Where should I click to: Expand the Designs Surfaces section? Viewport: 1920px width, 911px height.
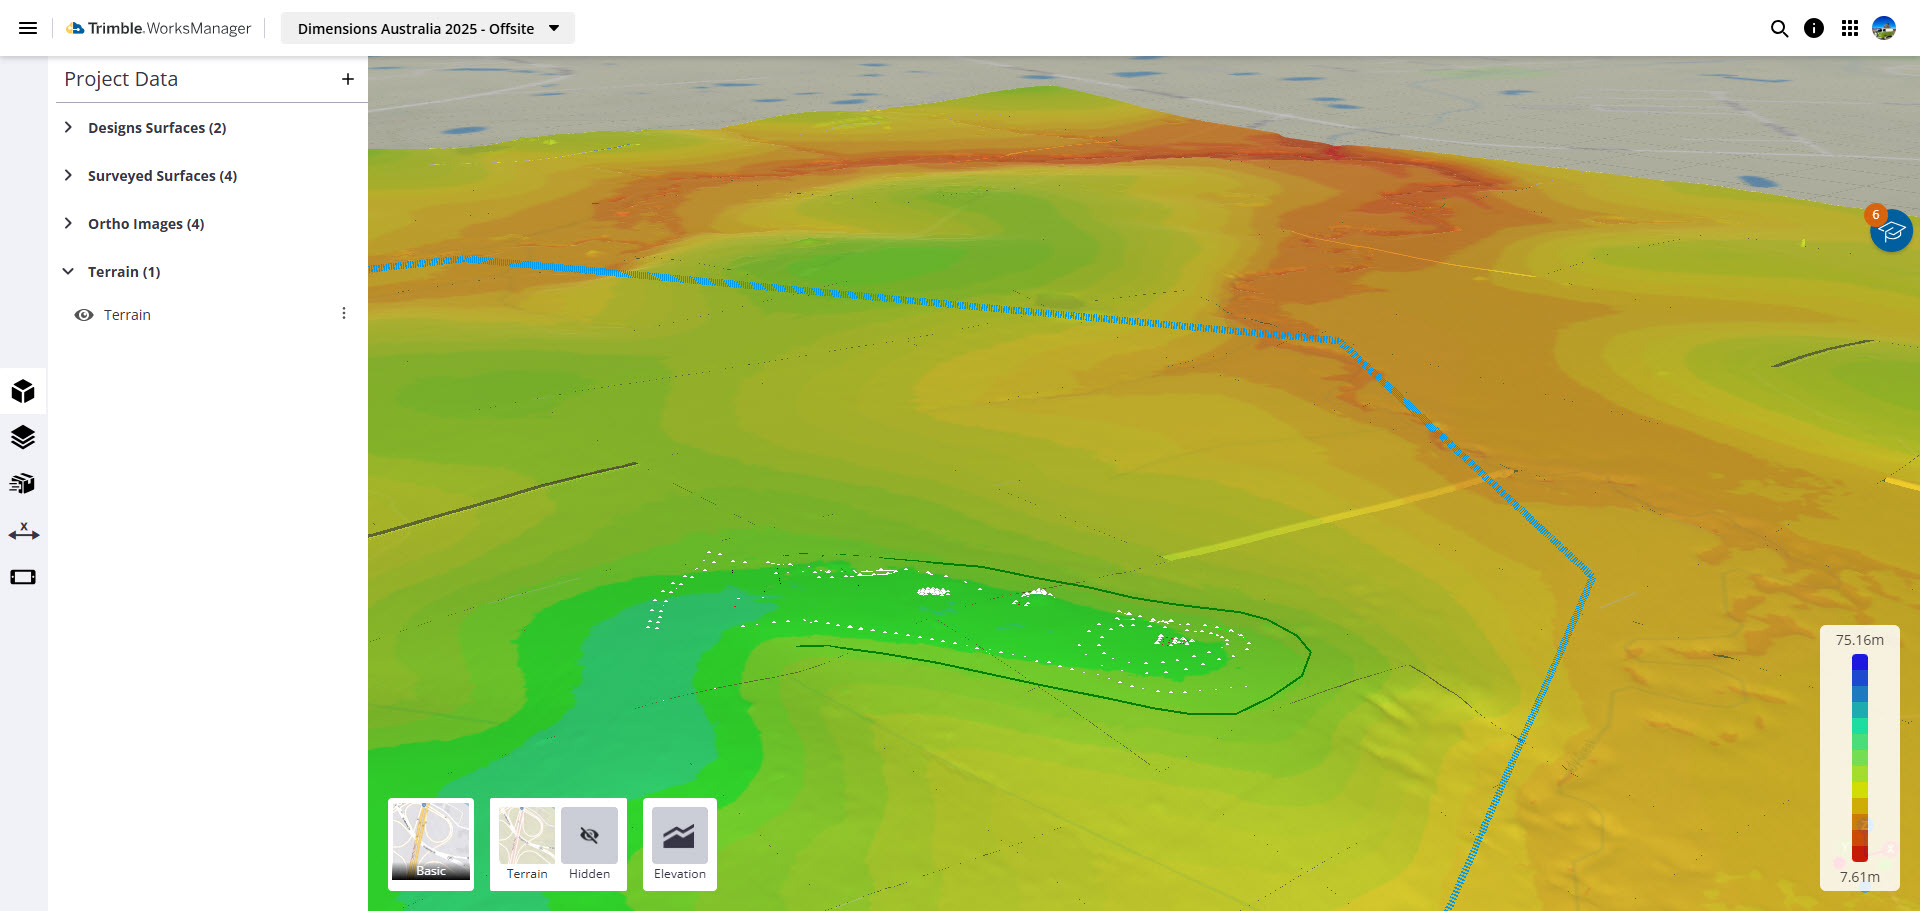coord(68,127)
